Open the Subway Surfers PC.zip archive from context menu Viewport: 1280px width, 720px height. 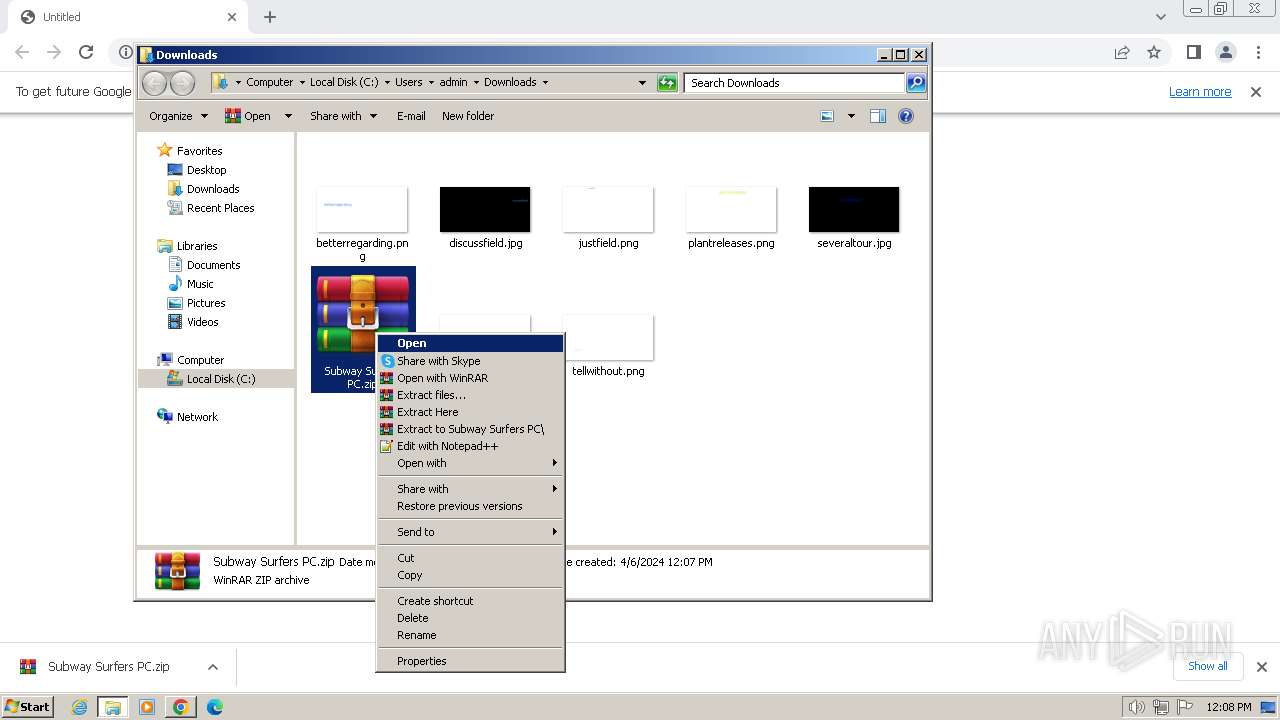click(470, 343)
